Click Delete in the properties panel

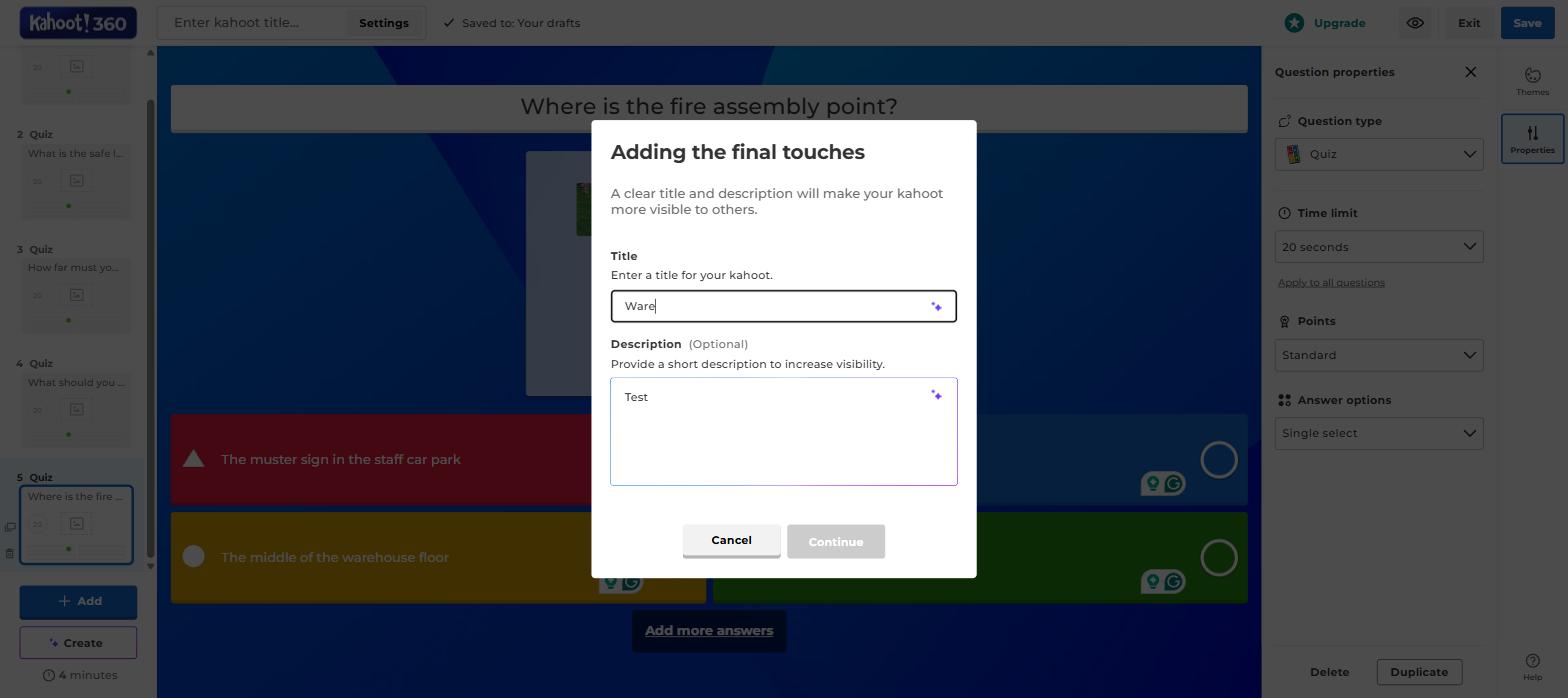pos(1329,672)
